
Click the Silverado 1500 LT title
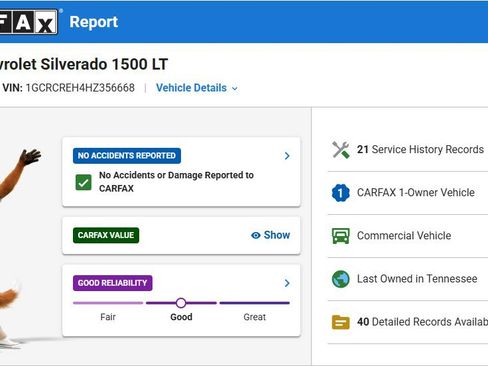(84, 64)
